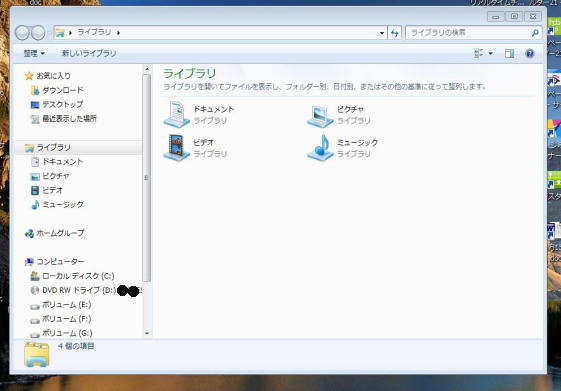Select ダウンロード label in favorites

click(63, 90)
